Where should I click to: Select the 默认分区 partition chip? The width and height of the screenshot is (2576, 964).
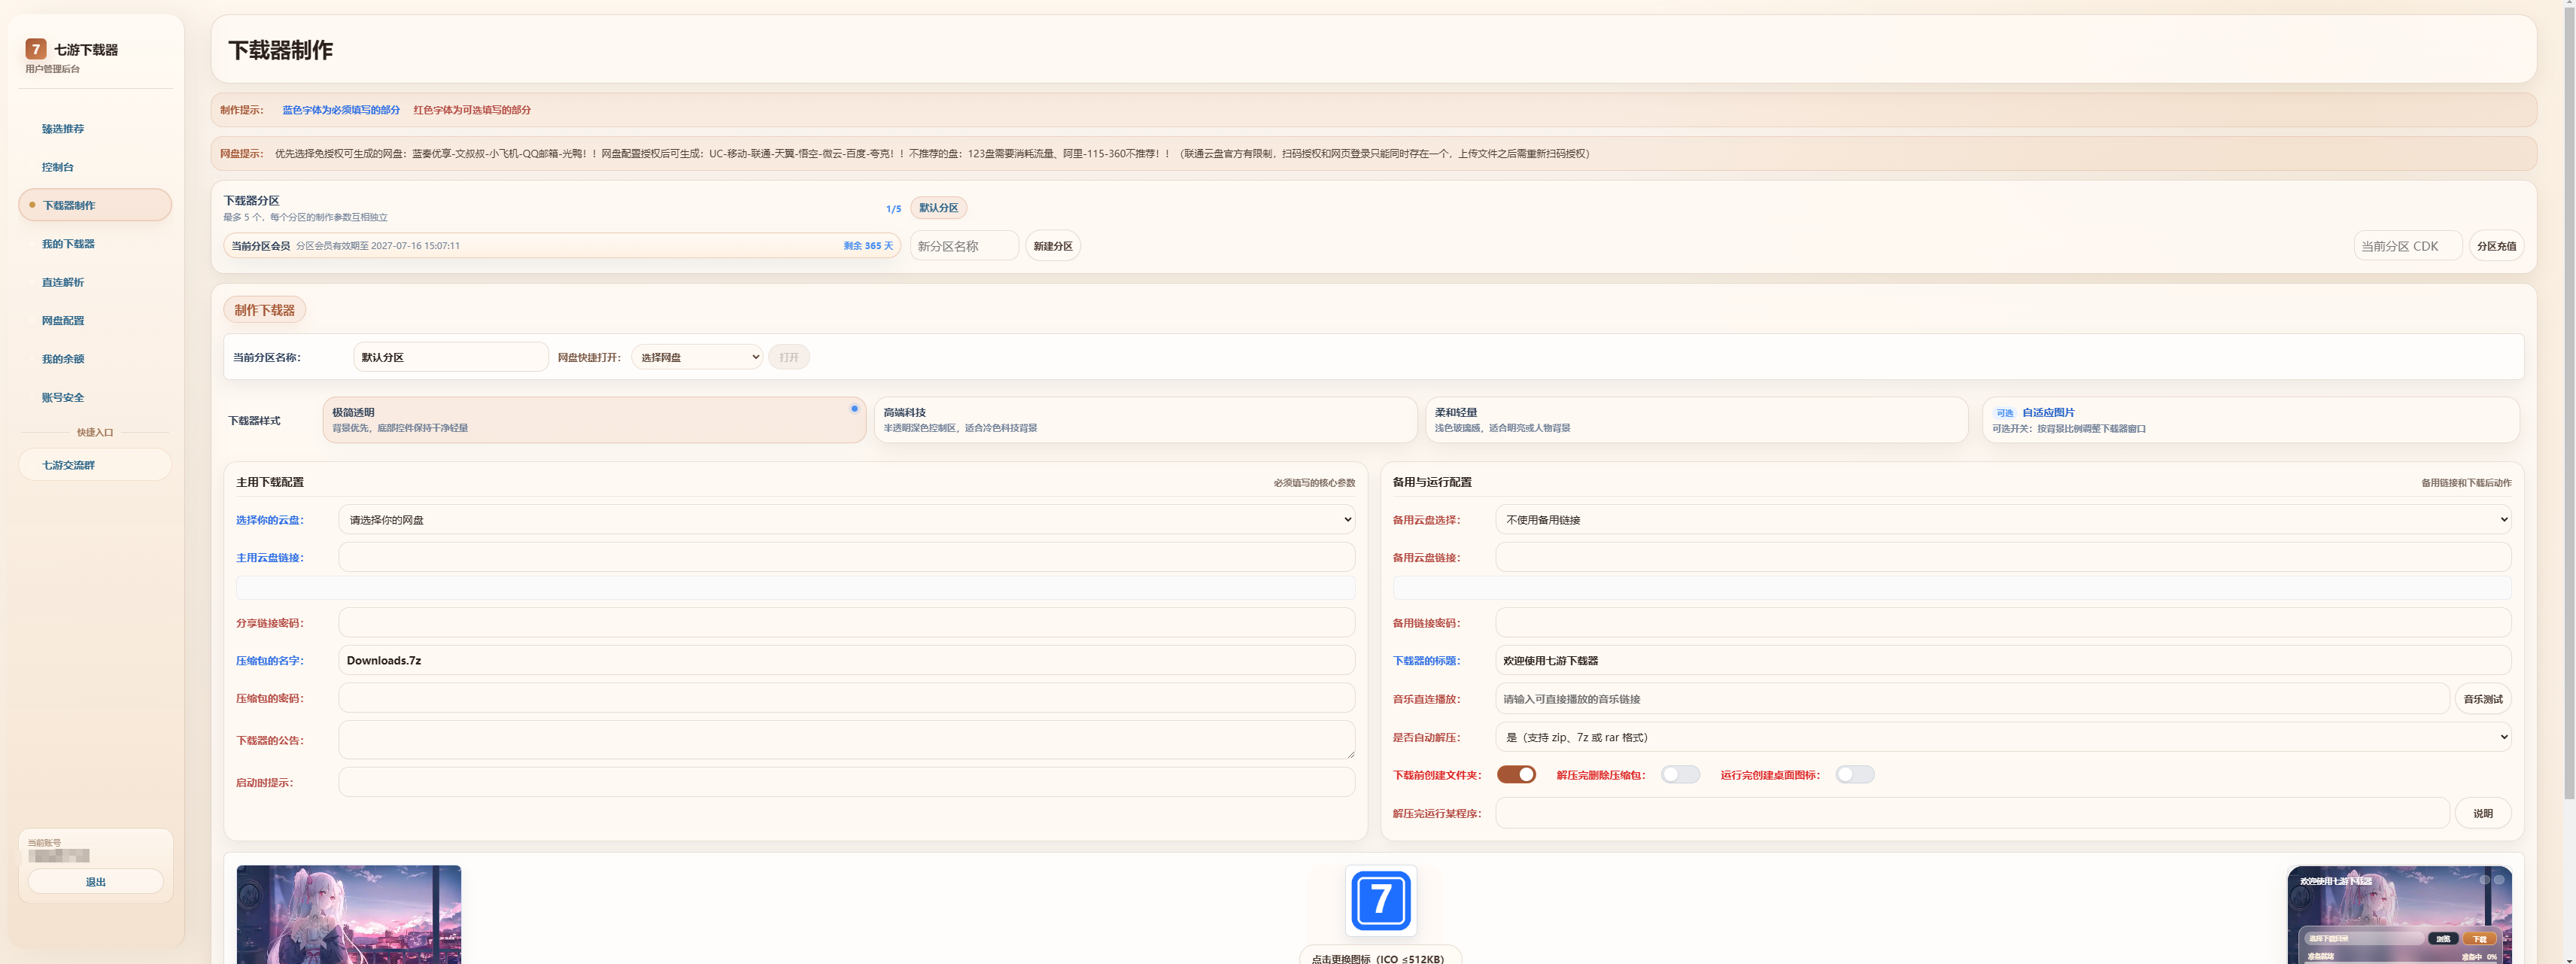(x=938, y=208)
